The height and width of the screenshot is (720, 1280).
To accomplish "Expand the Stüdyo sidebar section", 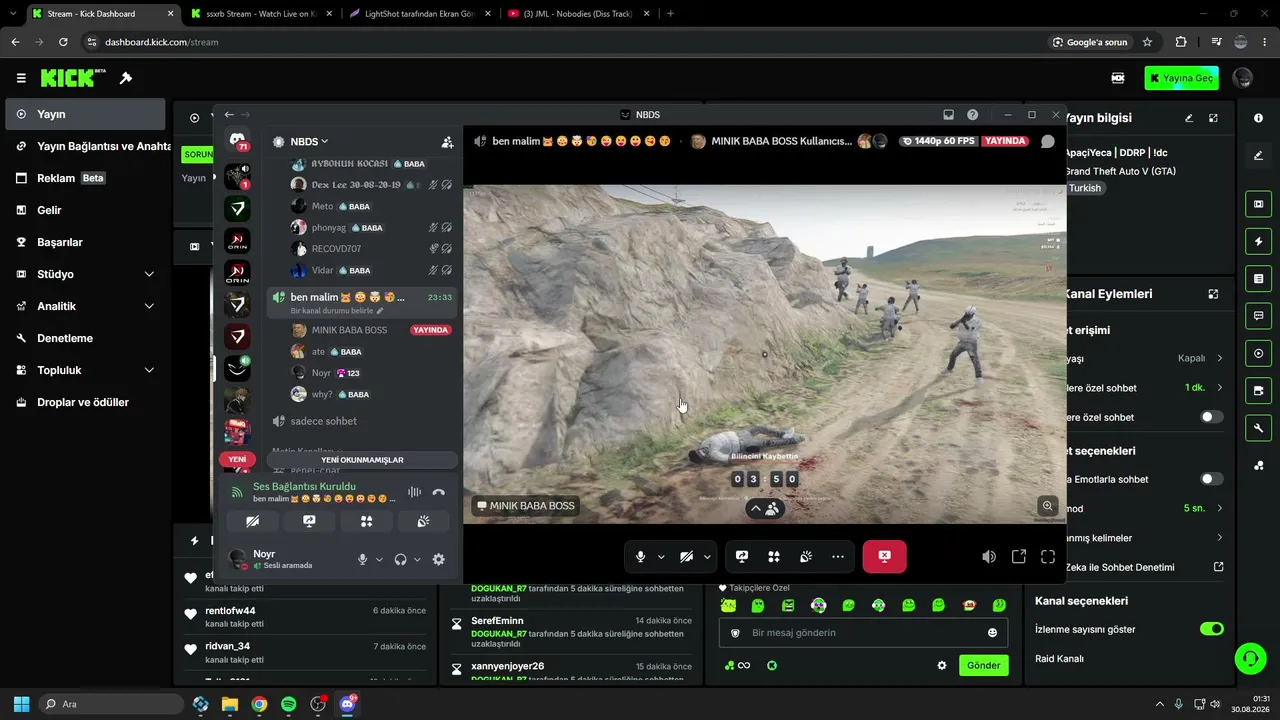I will (x=85, y=274).
